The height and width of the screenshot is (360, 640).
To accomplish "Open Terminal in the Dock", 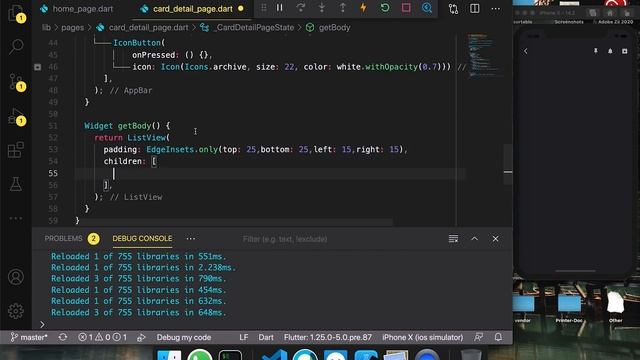I will (x=230, y=355).
